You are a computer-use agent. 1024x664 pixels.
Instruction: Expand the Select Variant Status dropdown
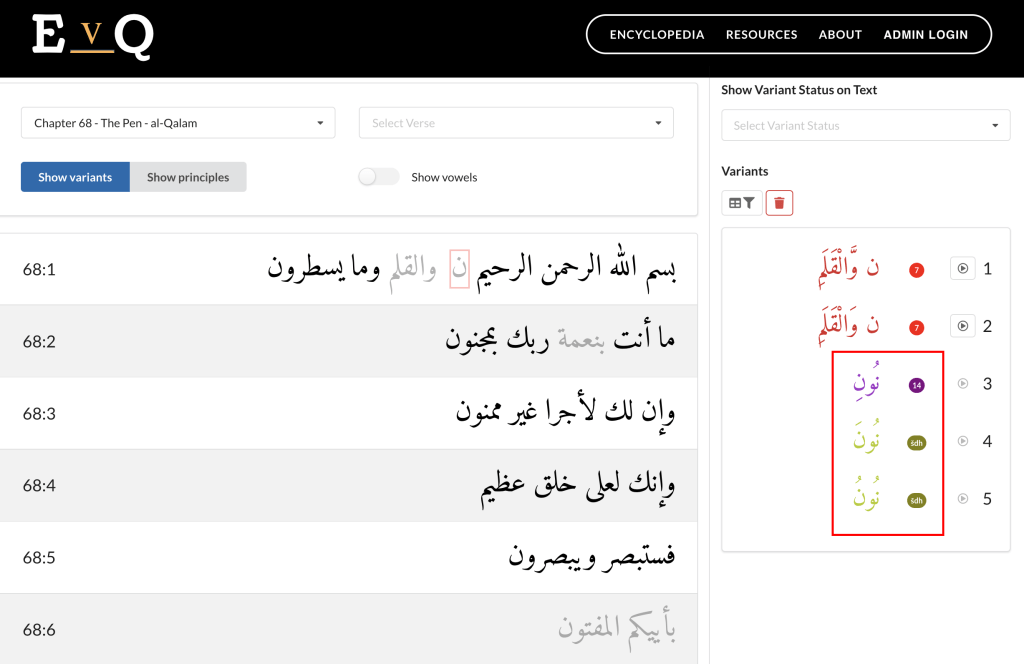point(865,126)
